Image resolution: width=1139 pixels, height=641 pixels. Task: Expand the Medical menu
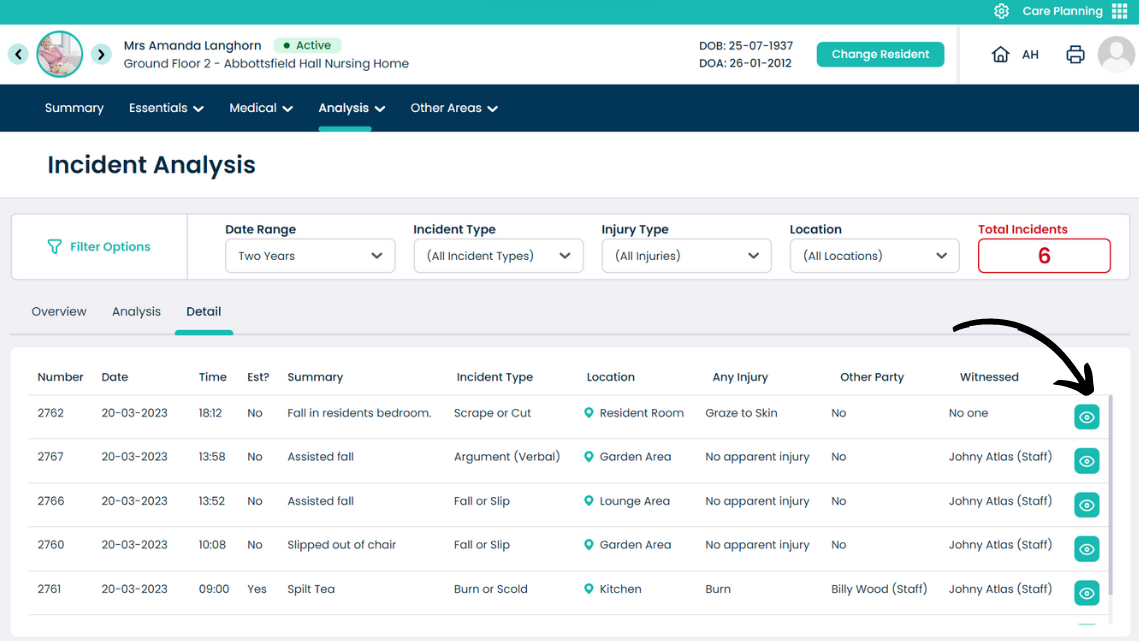261,108
